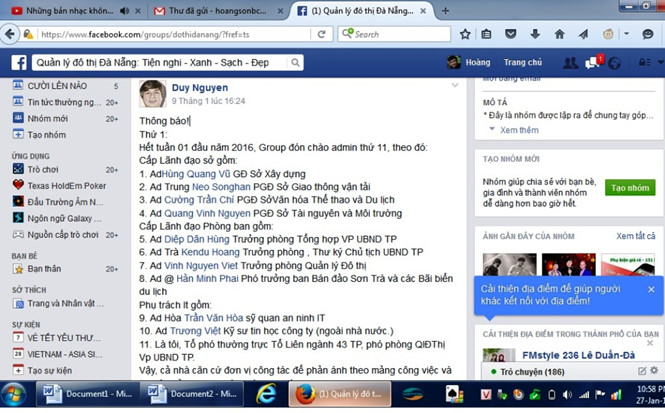Open a new browser tab with plus
The height and width of the screenshot is (413, 665).
click(x=445, y=11)
